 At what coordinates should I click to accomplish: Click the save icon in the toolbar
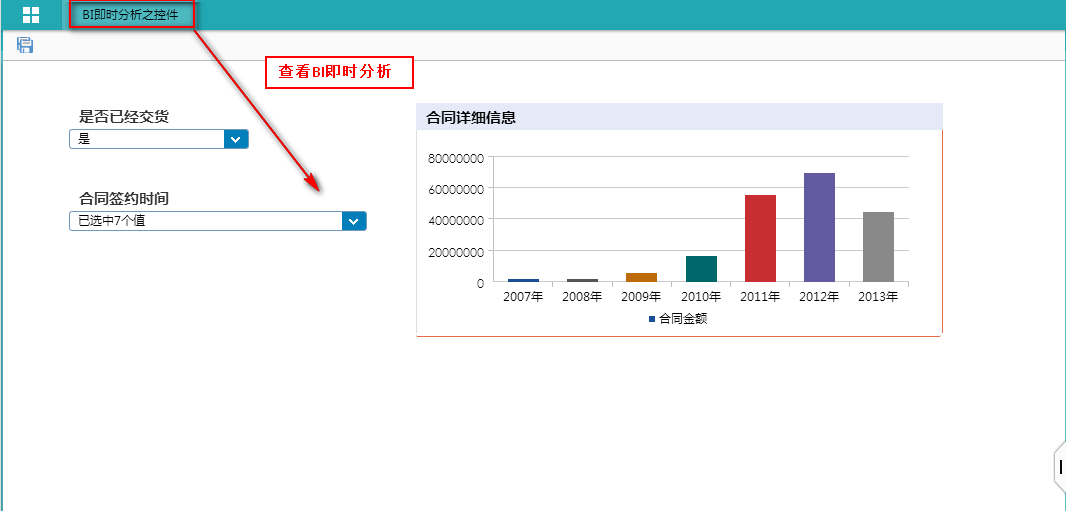[x=25, y=45]
